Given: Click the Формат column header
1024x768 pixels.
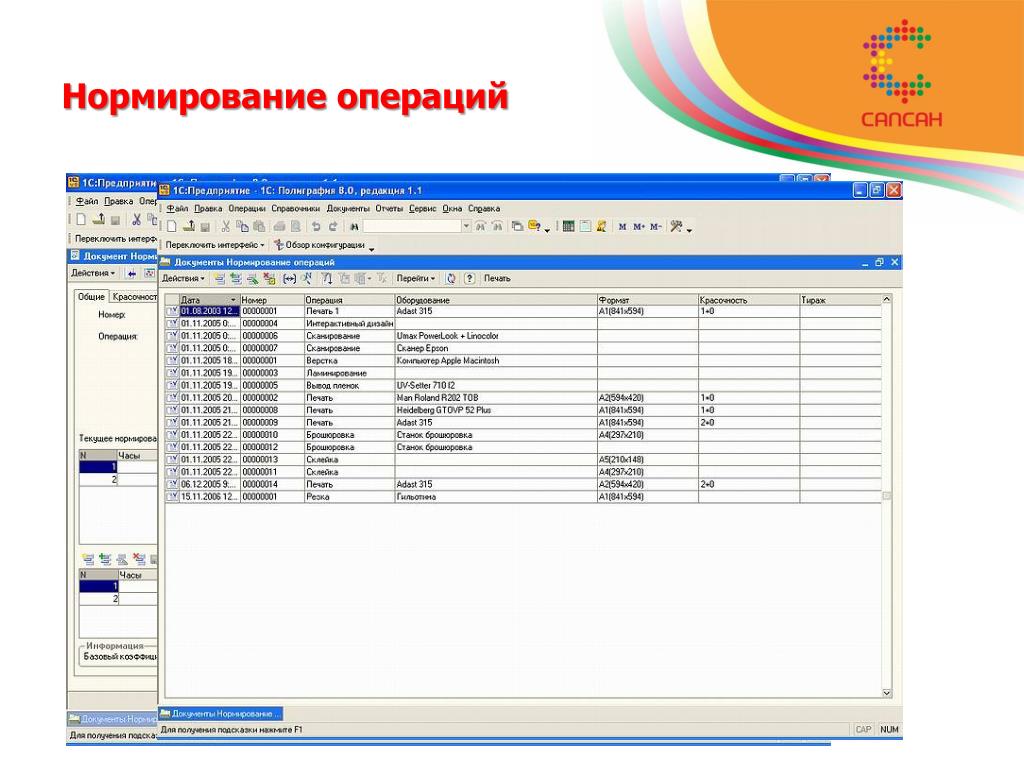Looking at the screenshot, I should click(647, 300).
